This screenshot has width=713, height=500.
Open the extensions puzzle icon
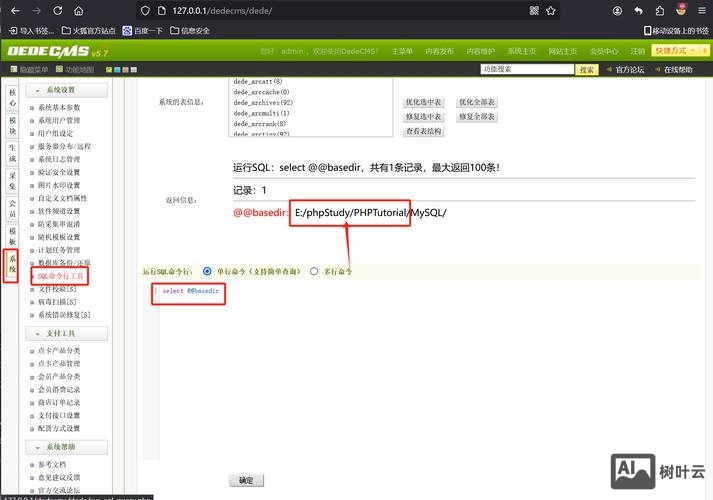click(660, 10)
